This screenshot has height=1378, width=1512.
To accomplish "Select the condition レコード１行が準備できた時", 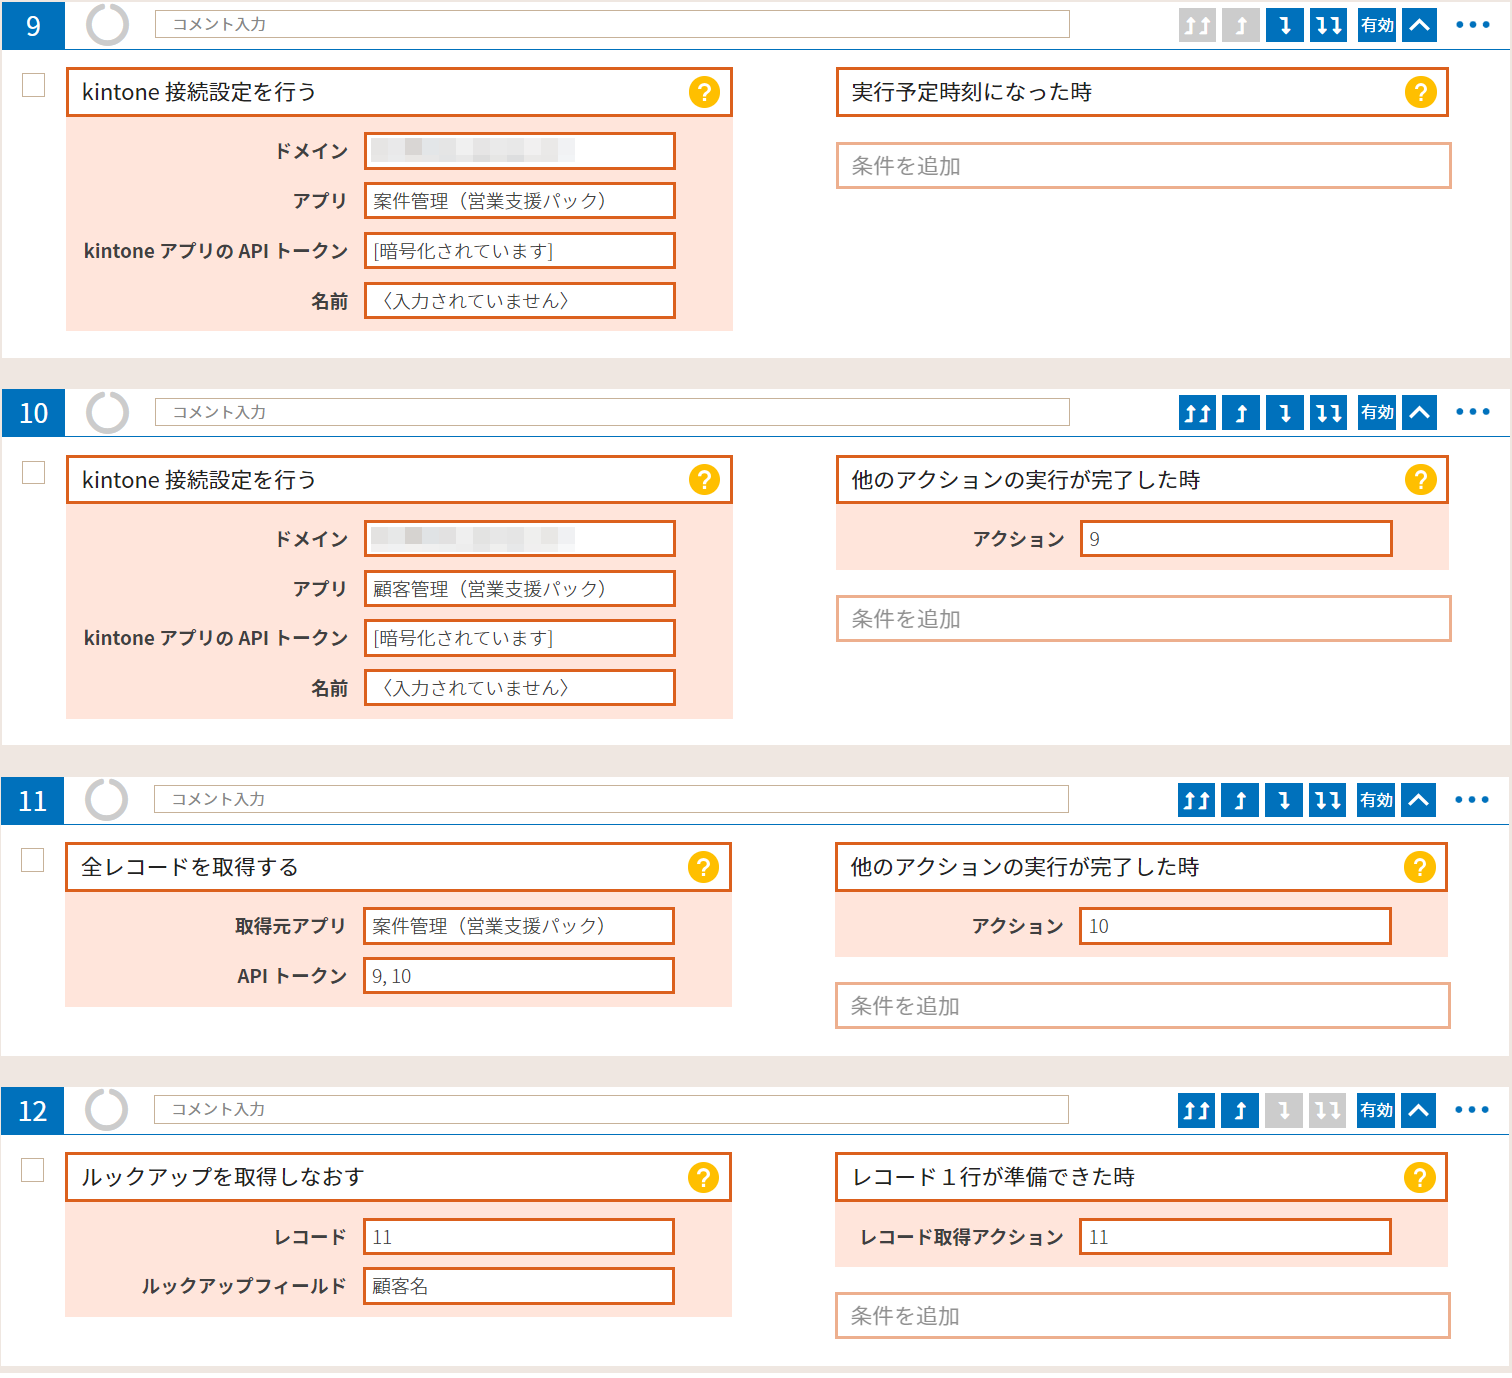I will 1141,1177.
